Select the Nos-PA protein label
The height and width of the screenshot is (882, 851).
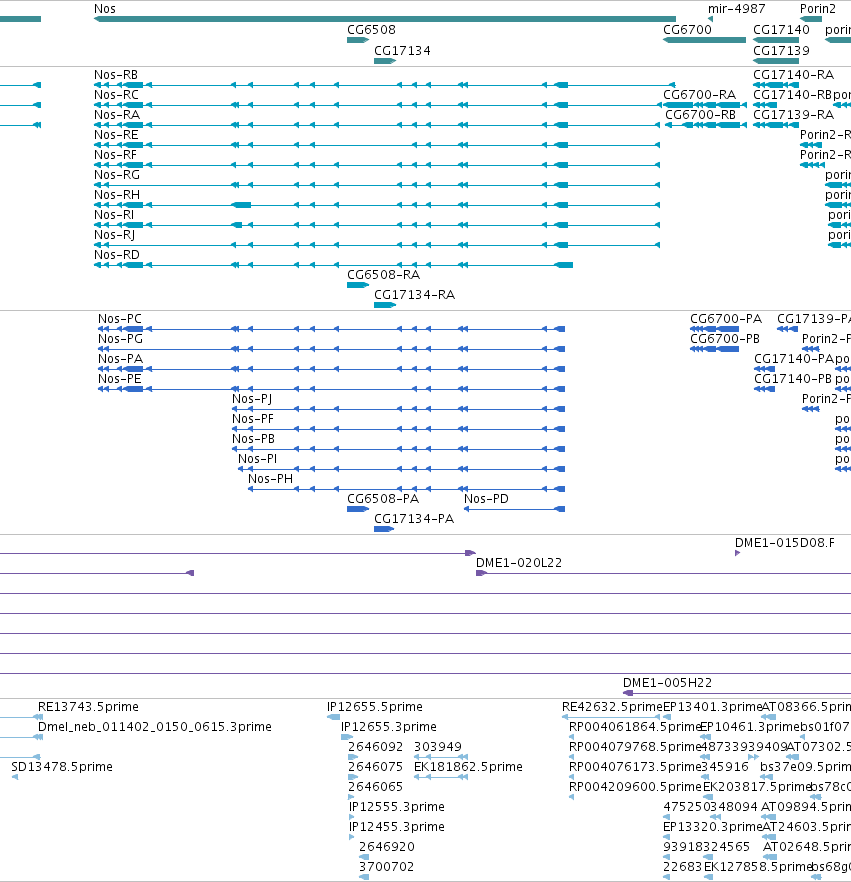tap(120, 359)
